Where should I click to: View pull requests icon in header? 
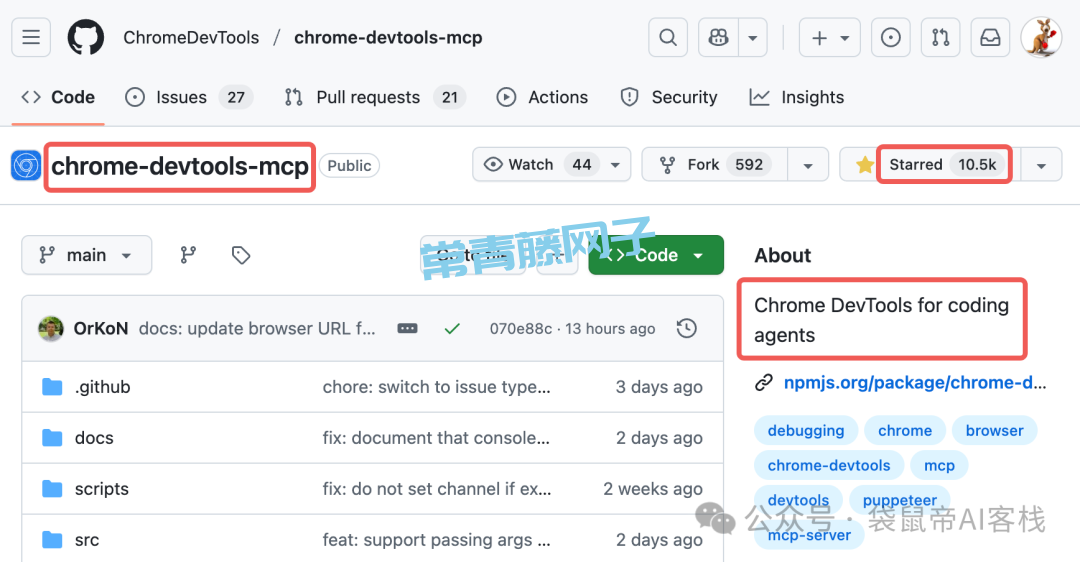940,38
